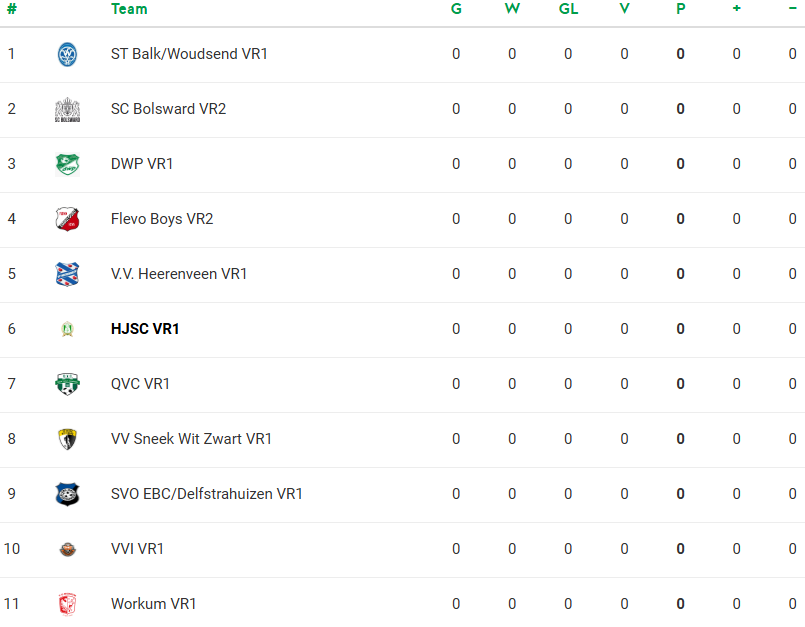Image resolution: width=805 pixels, height=627 pixels.
Task: Open the HJSC club emblem
Action: point(67,329)
